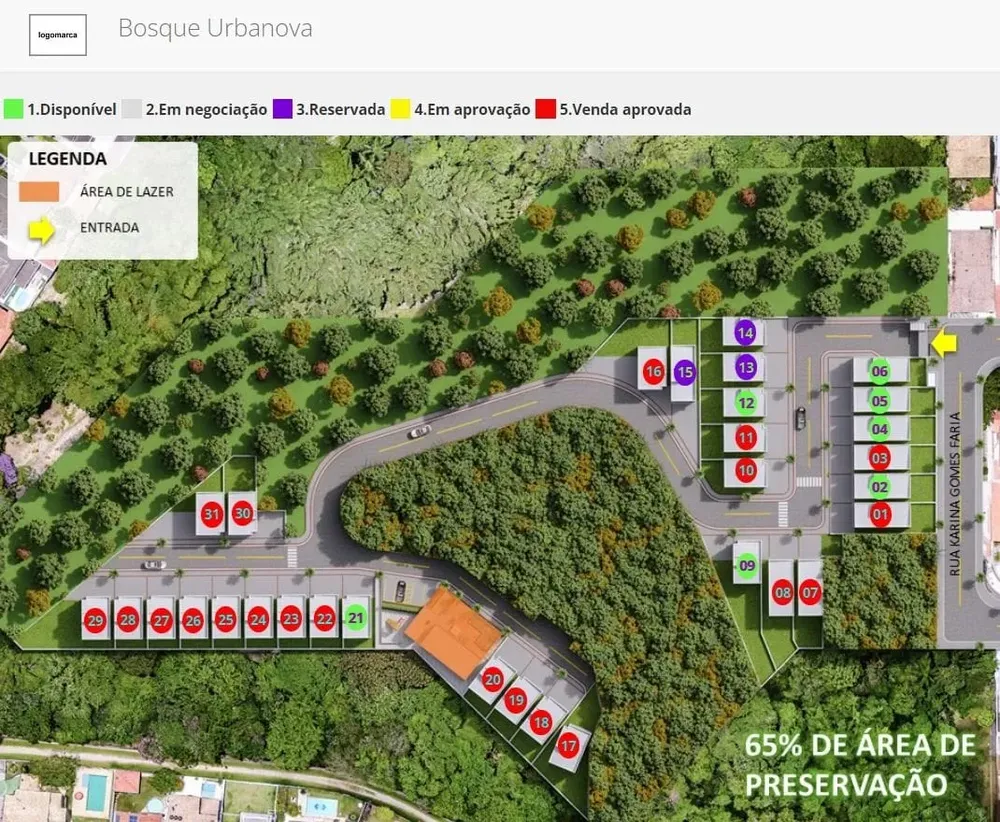Select available lot 21 marker
Image resolution: width=1000 pixels, height=822 pixels.
click(x=356, y=618)
